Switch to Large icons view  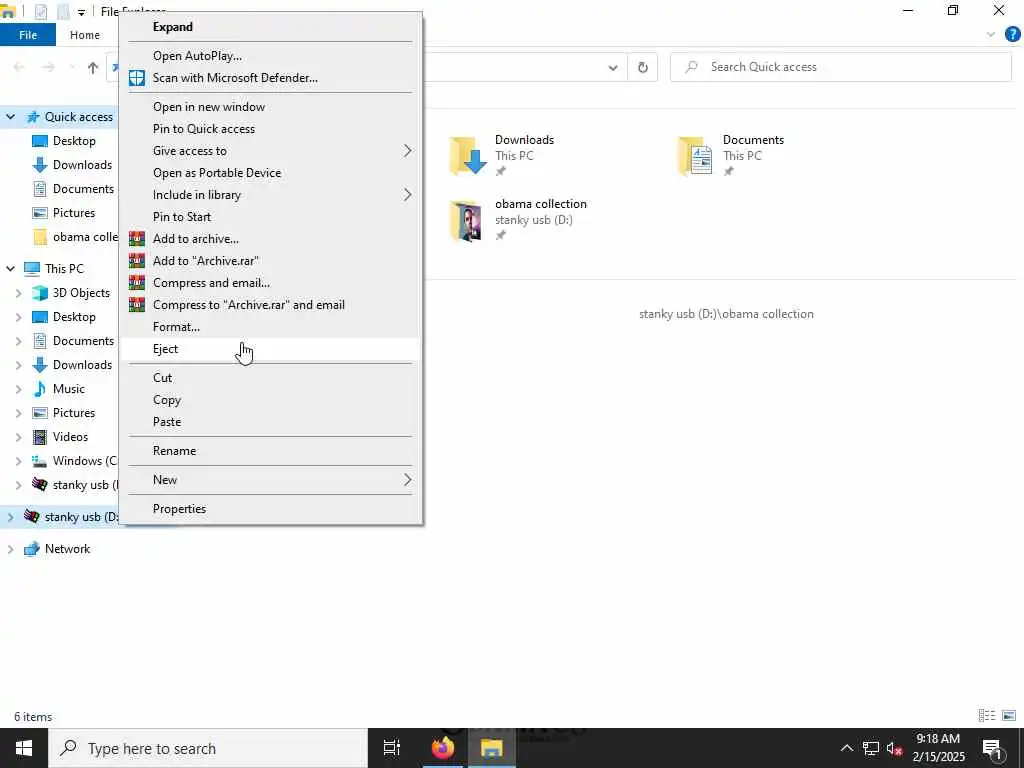point(1009,716)
